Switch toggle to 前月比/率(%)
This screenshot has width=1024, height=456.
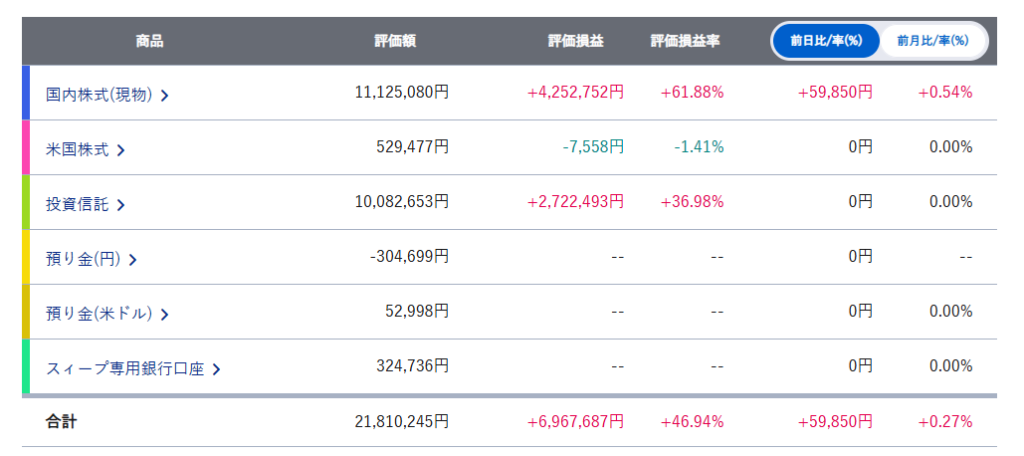click(x=932, y=41)
